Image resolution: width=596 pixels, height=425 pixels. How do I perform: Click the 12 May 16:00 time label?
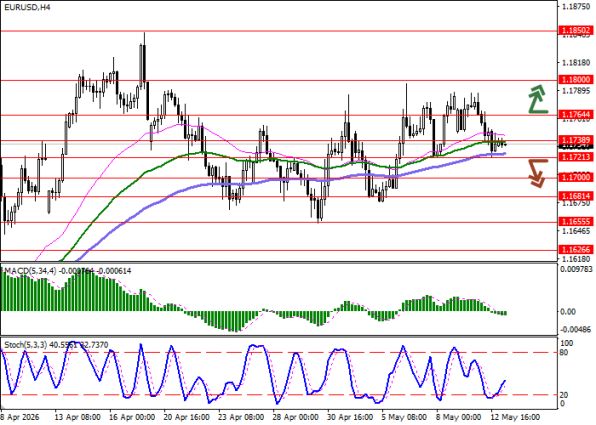tap(514, 417)
